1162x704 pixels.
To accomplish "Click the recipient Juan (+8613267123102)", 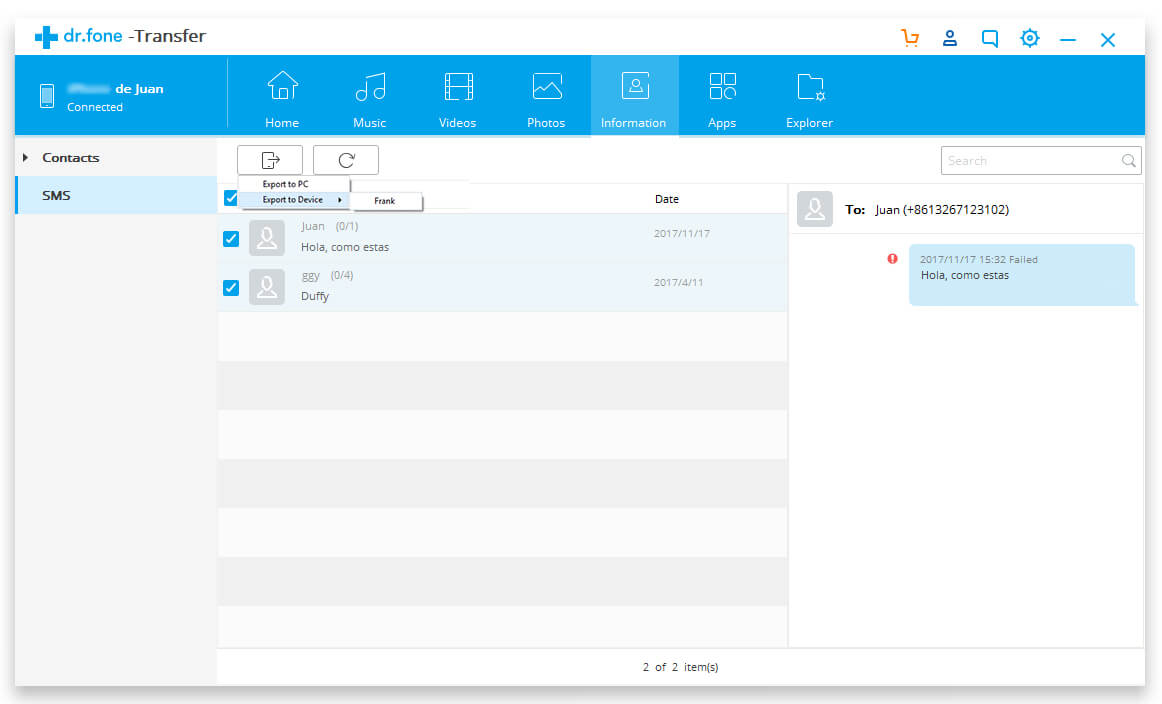I will [942, 210].
